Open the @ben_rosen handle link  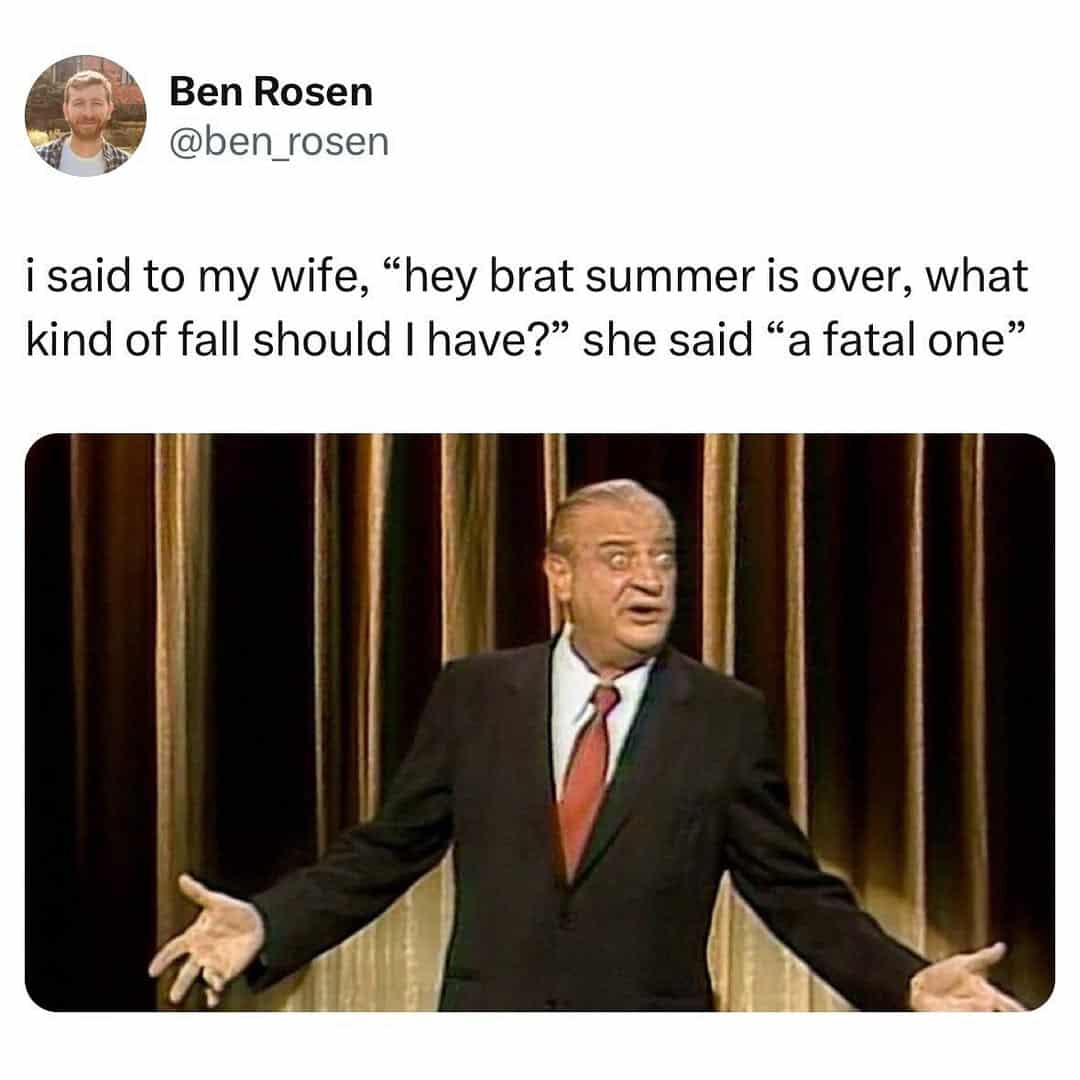279,142
